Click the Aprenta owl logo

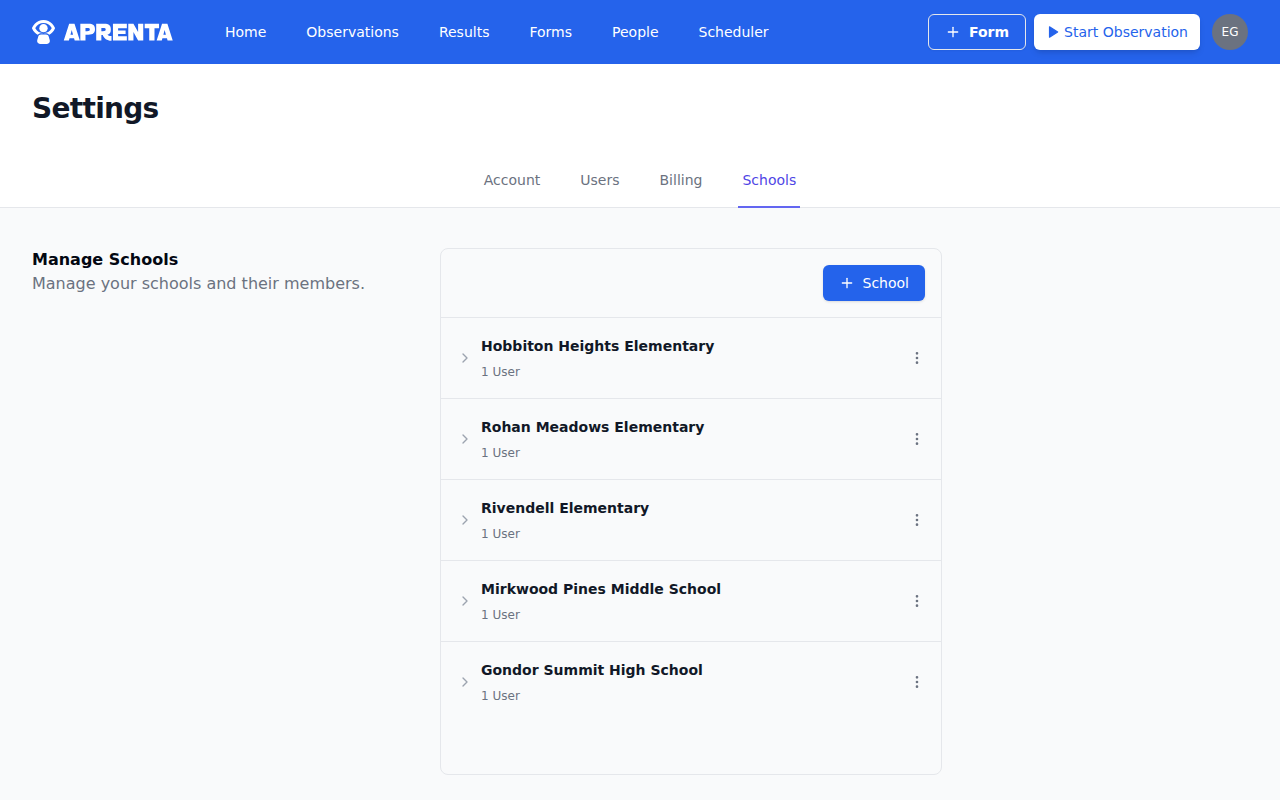(42, 31)
